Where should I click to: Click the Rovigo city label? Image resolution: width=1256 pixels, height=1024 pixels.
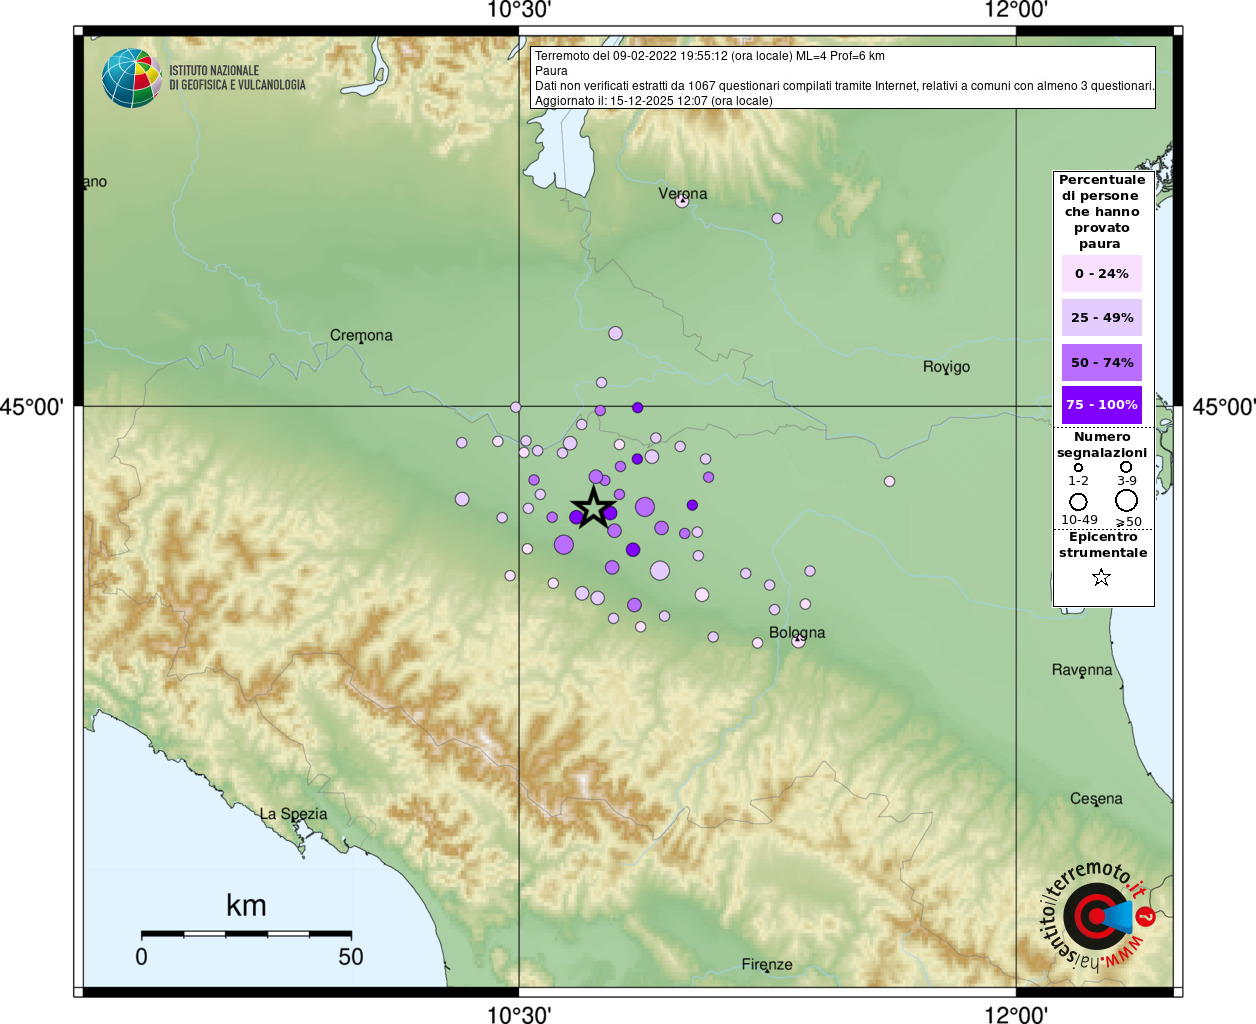(x=946, y=367)
